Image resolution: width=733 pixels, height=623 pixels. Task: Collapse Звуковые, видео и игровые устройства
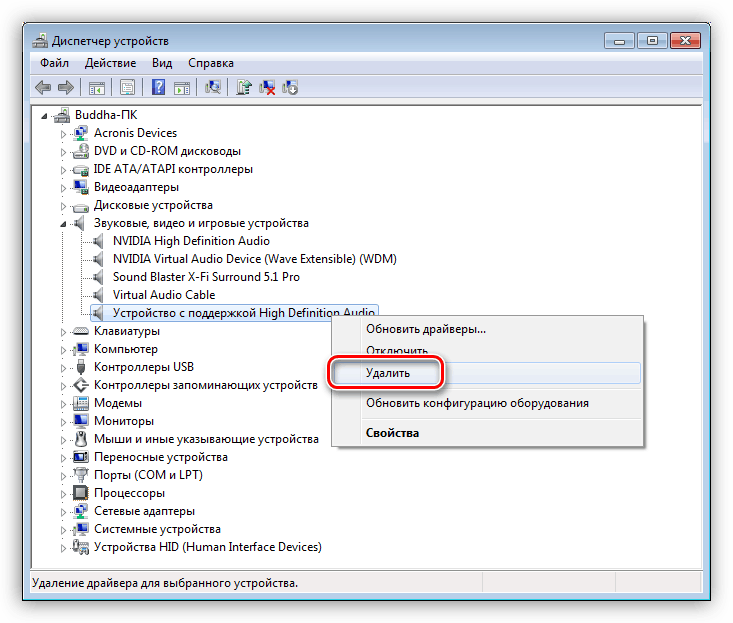63,224
